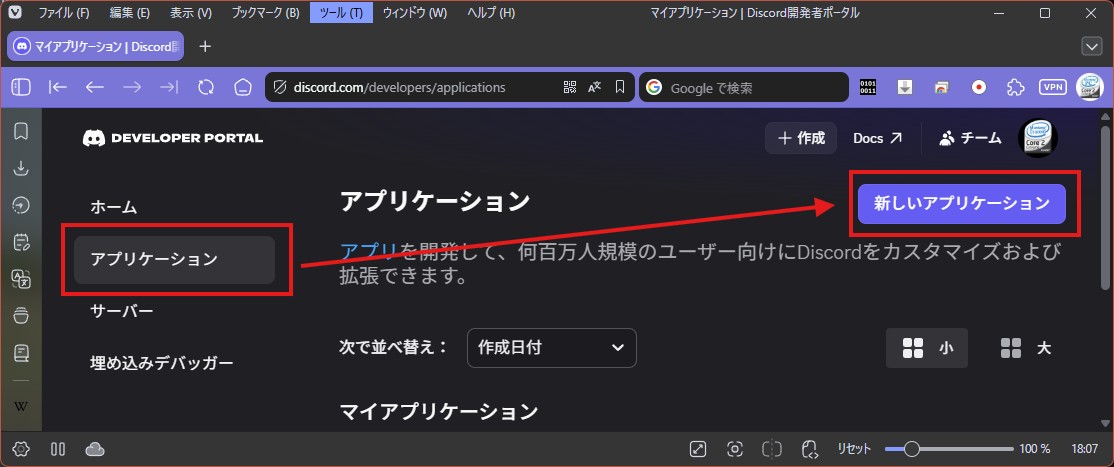Open Reading list panel in sidebar
Screen dimensions: 1114x467
[x=21, y=353]
